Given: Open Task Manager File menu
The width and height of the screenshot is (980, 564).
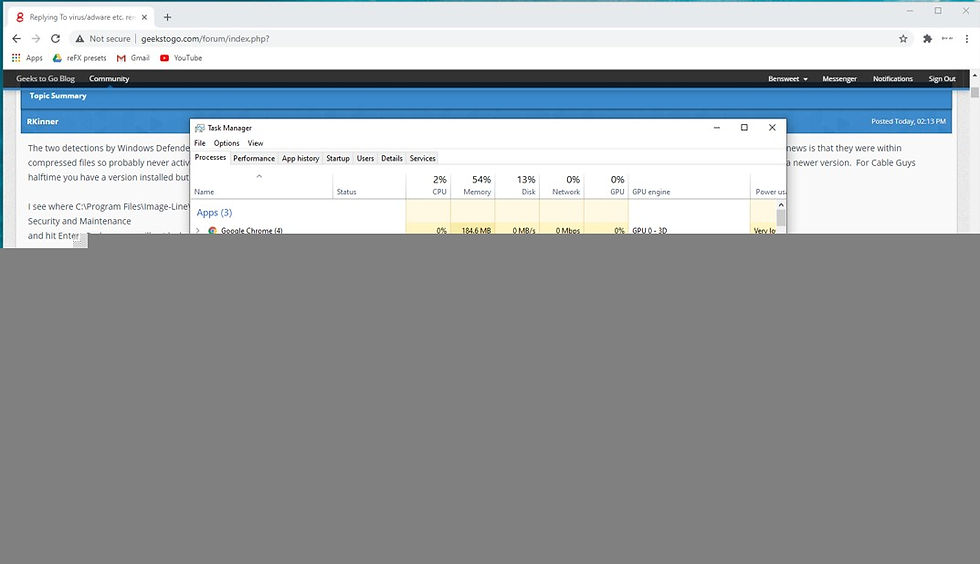Looking at the screenshot, I should 200,143.
